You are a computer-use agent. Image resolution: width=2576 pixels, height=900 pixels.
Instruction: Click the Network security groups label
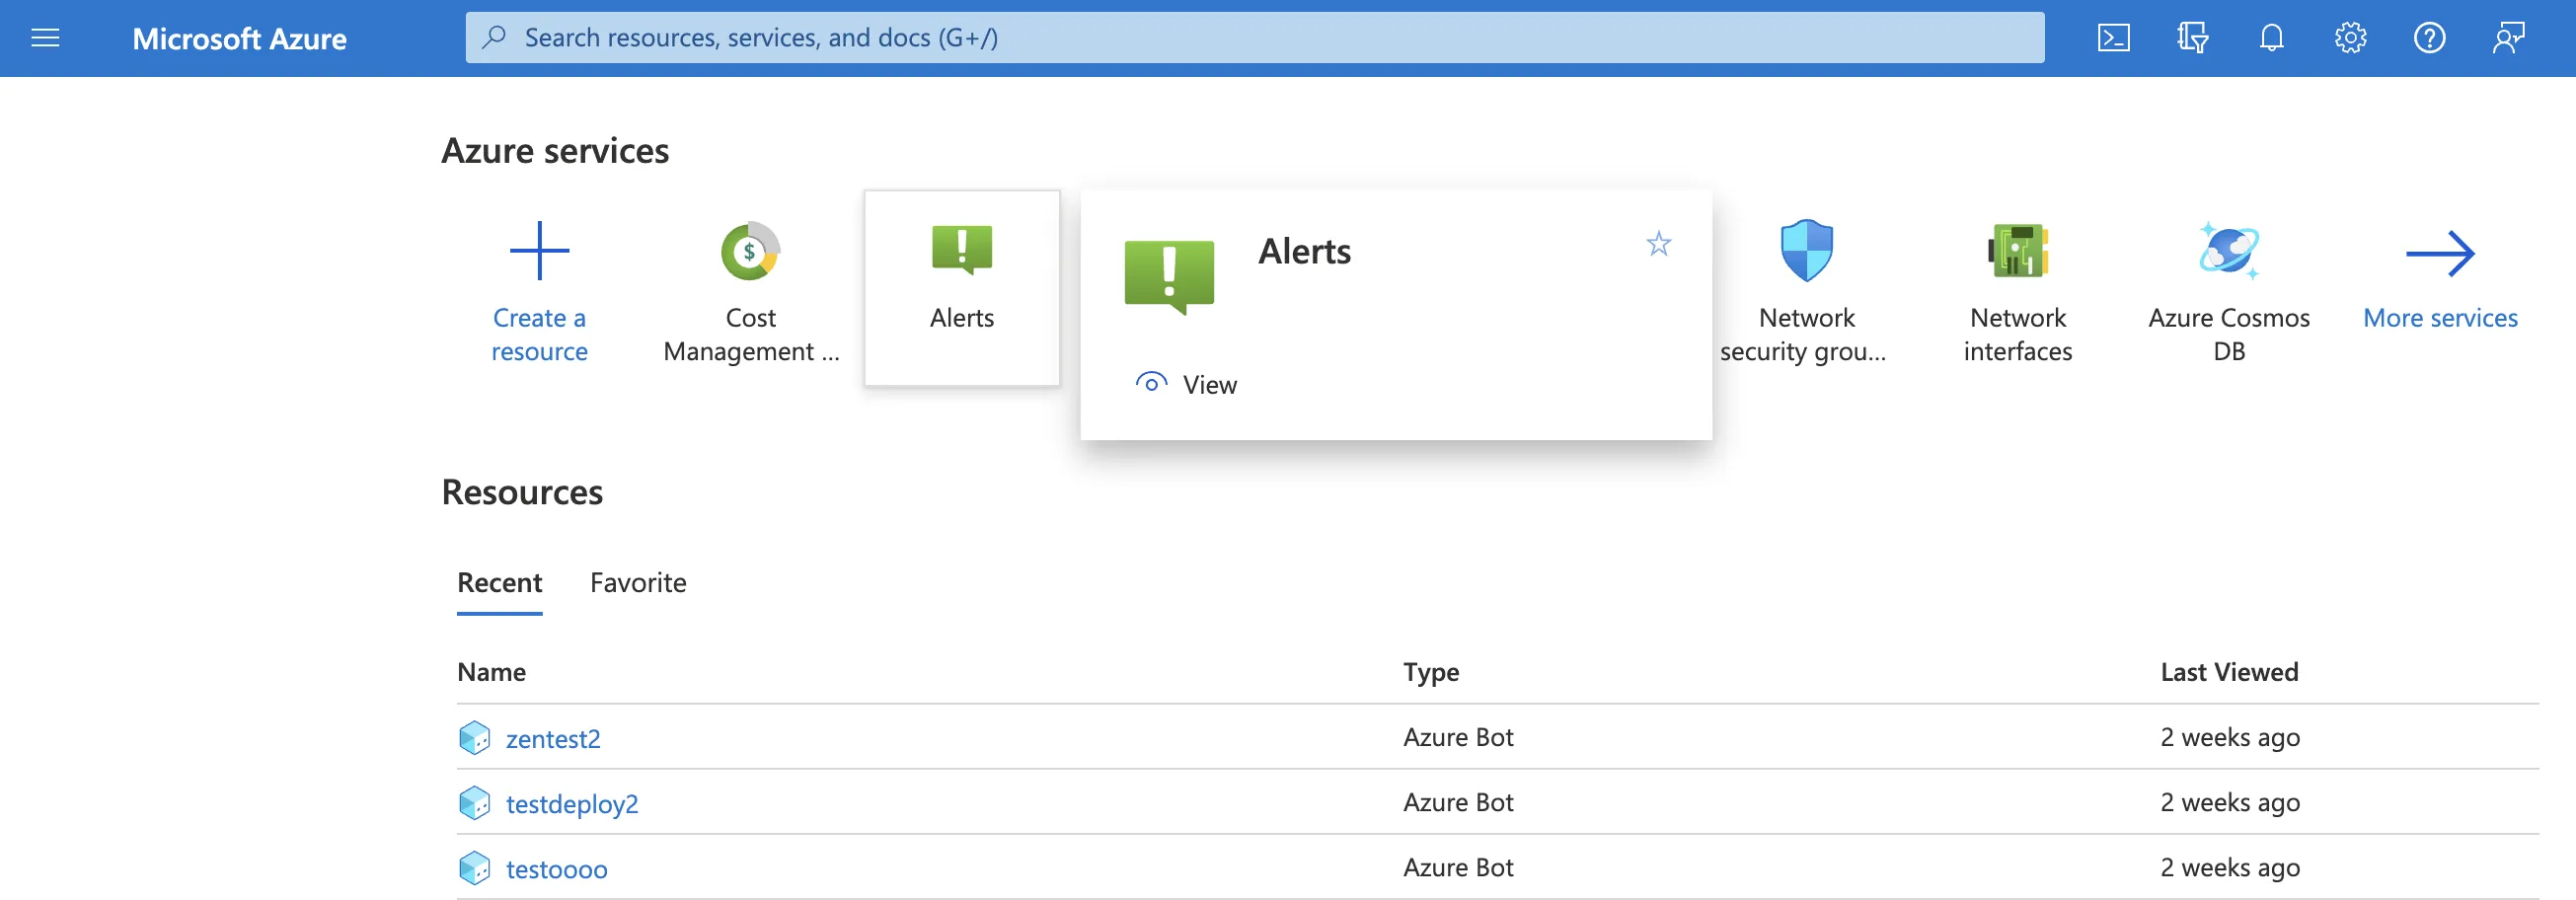click(1804, 334)
